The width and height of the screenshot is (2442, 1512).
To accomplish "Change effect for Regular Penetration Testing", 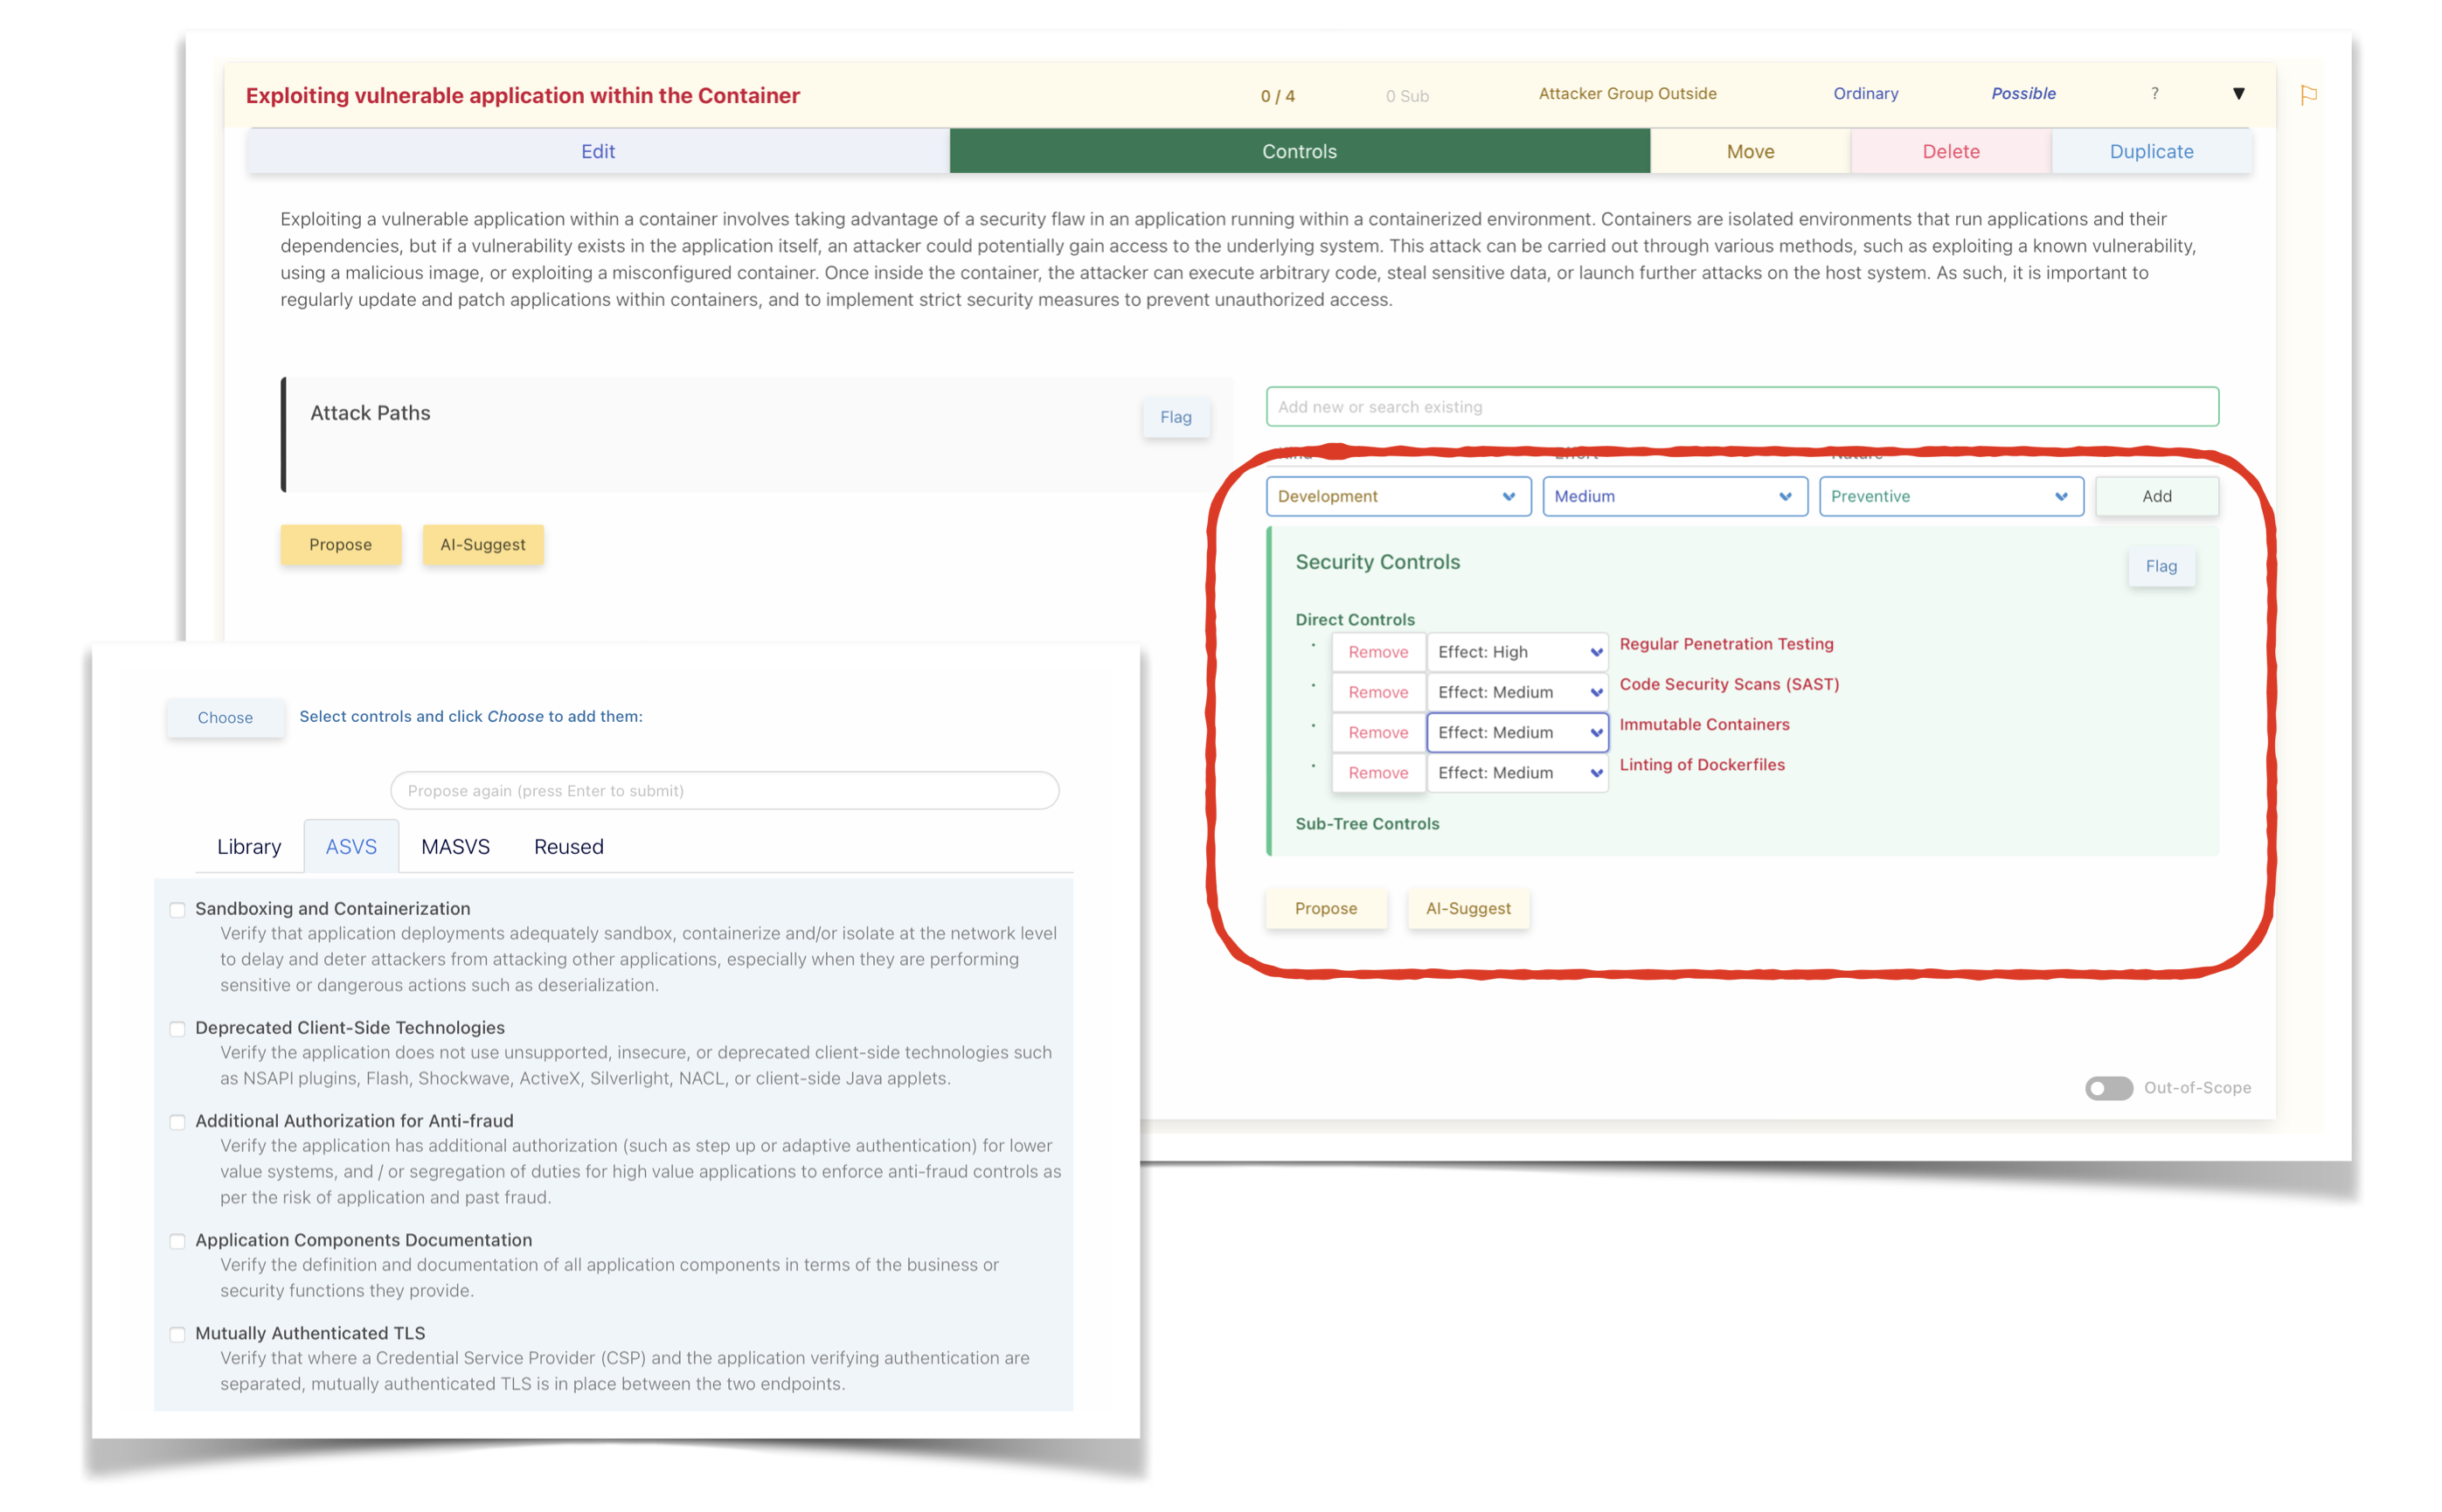I will 1516,652.
